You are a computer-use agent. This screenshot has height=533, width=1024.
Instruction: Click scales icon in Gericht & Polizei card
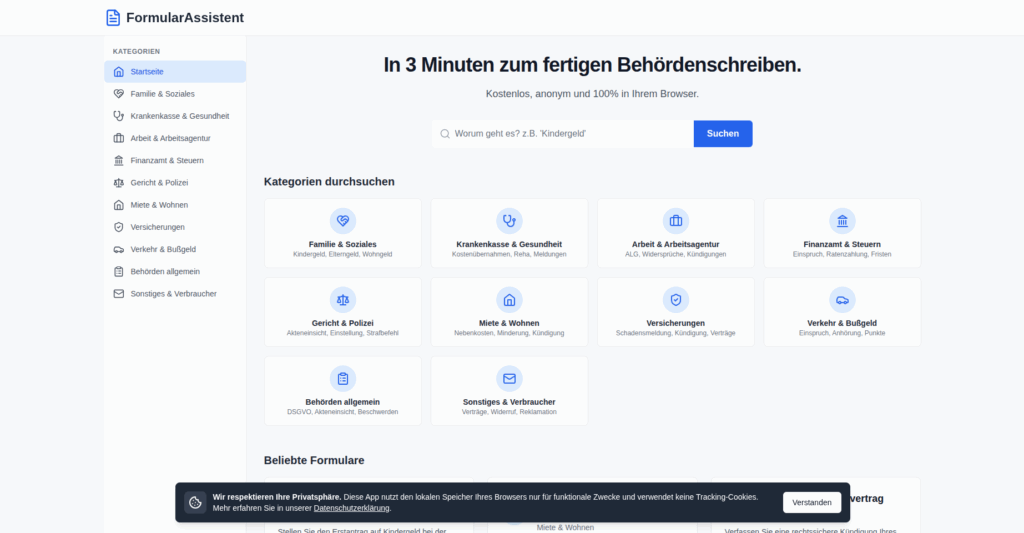(343, 300)
